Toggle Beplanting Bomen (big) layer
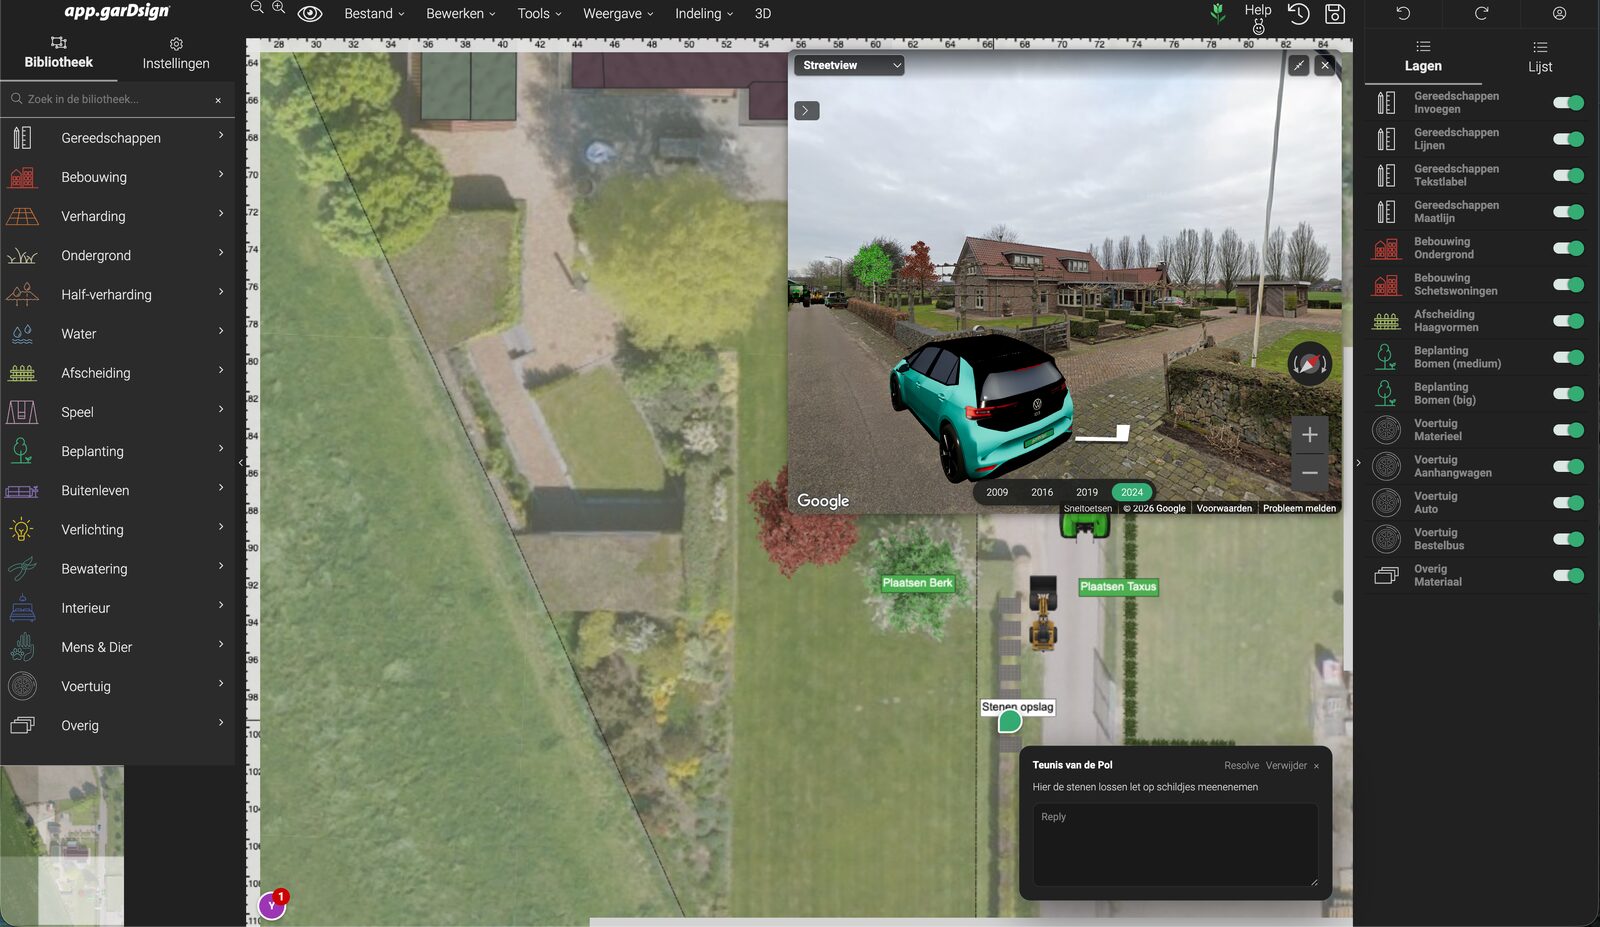The width and height of the screenshot is (1600, 927). point(1568,394)
